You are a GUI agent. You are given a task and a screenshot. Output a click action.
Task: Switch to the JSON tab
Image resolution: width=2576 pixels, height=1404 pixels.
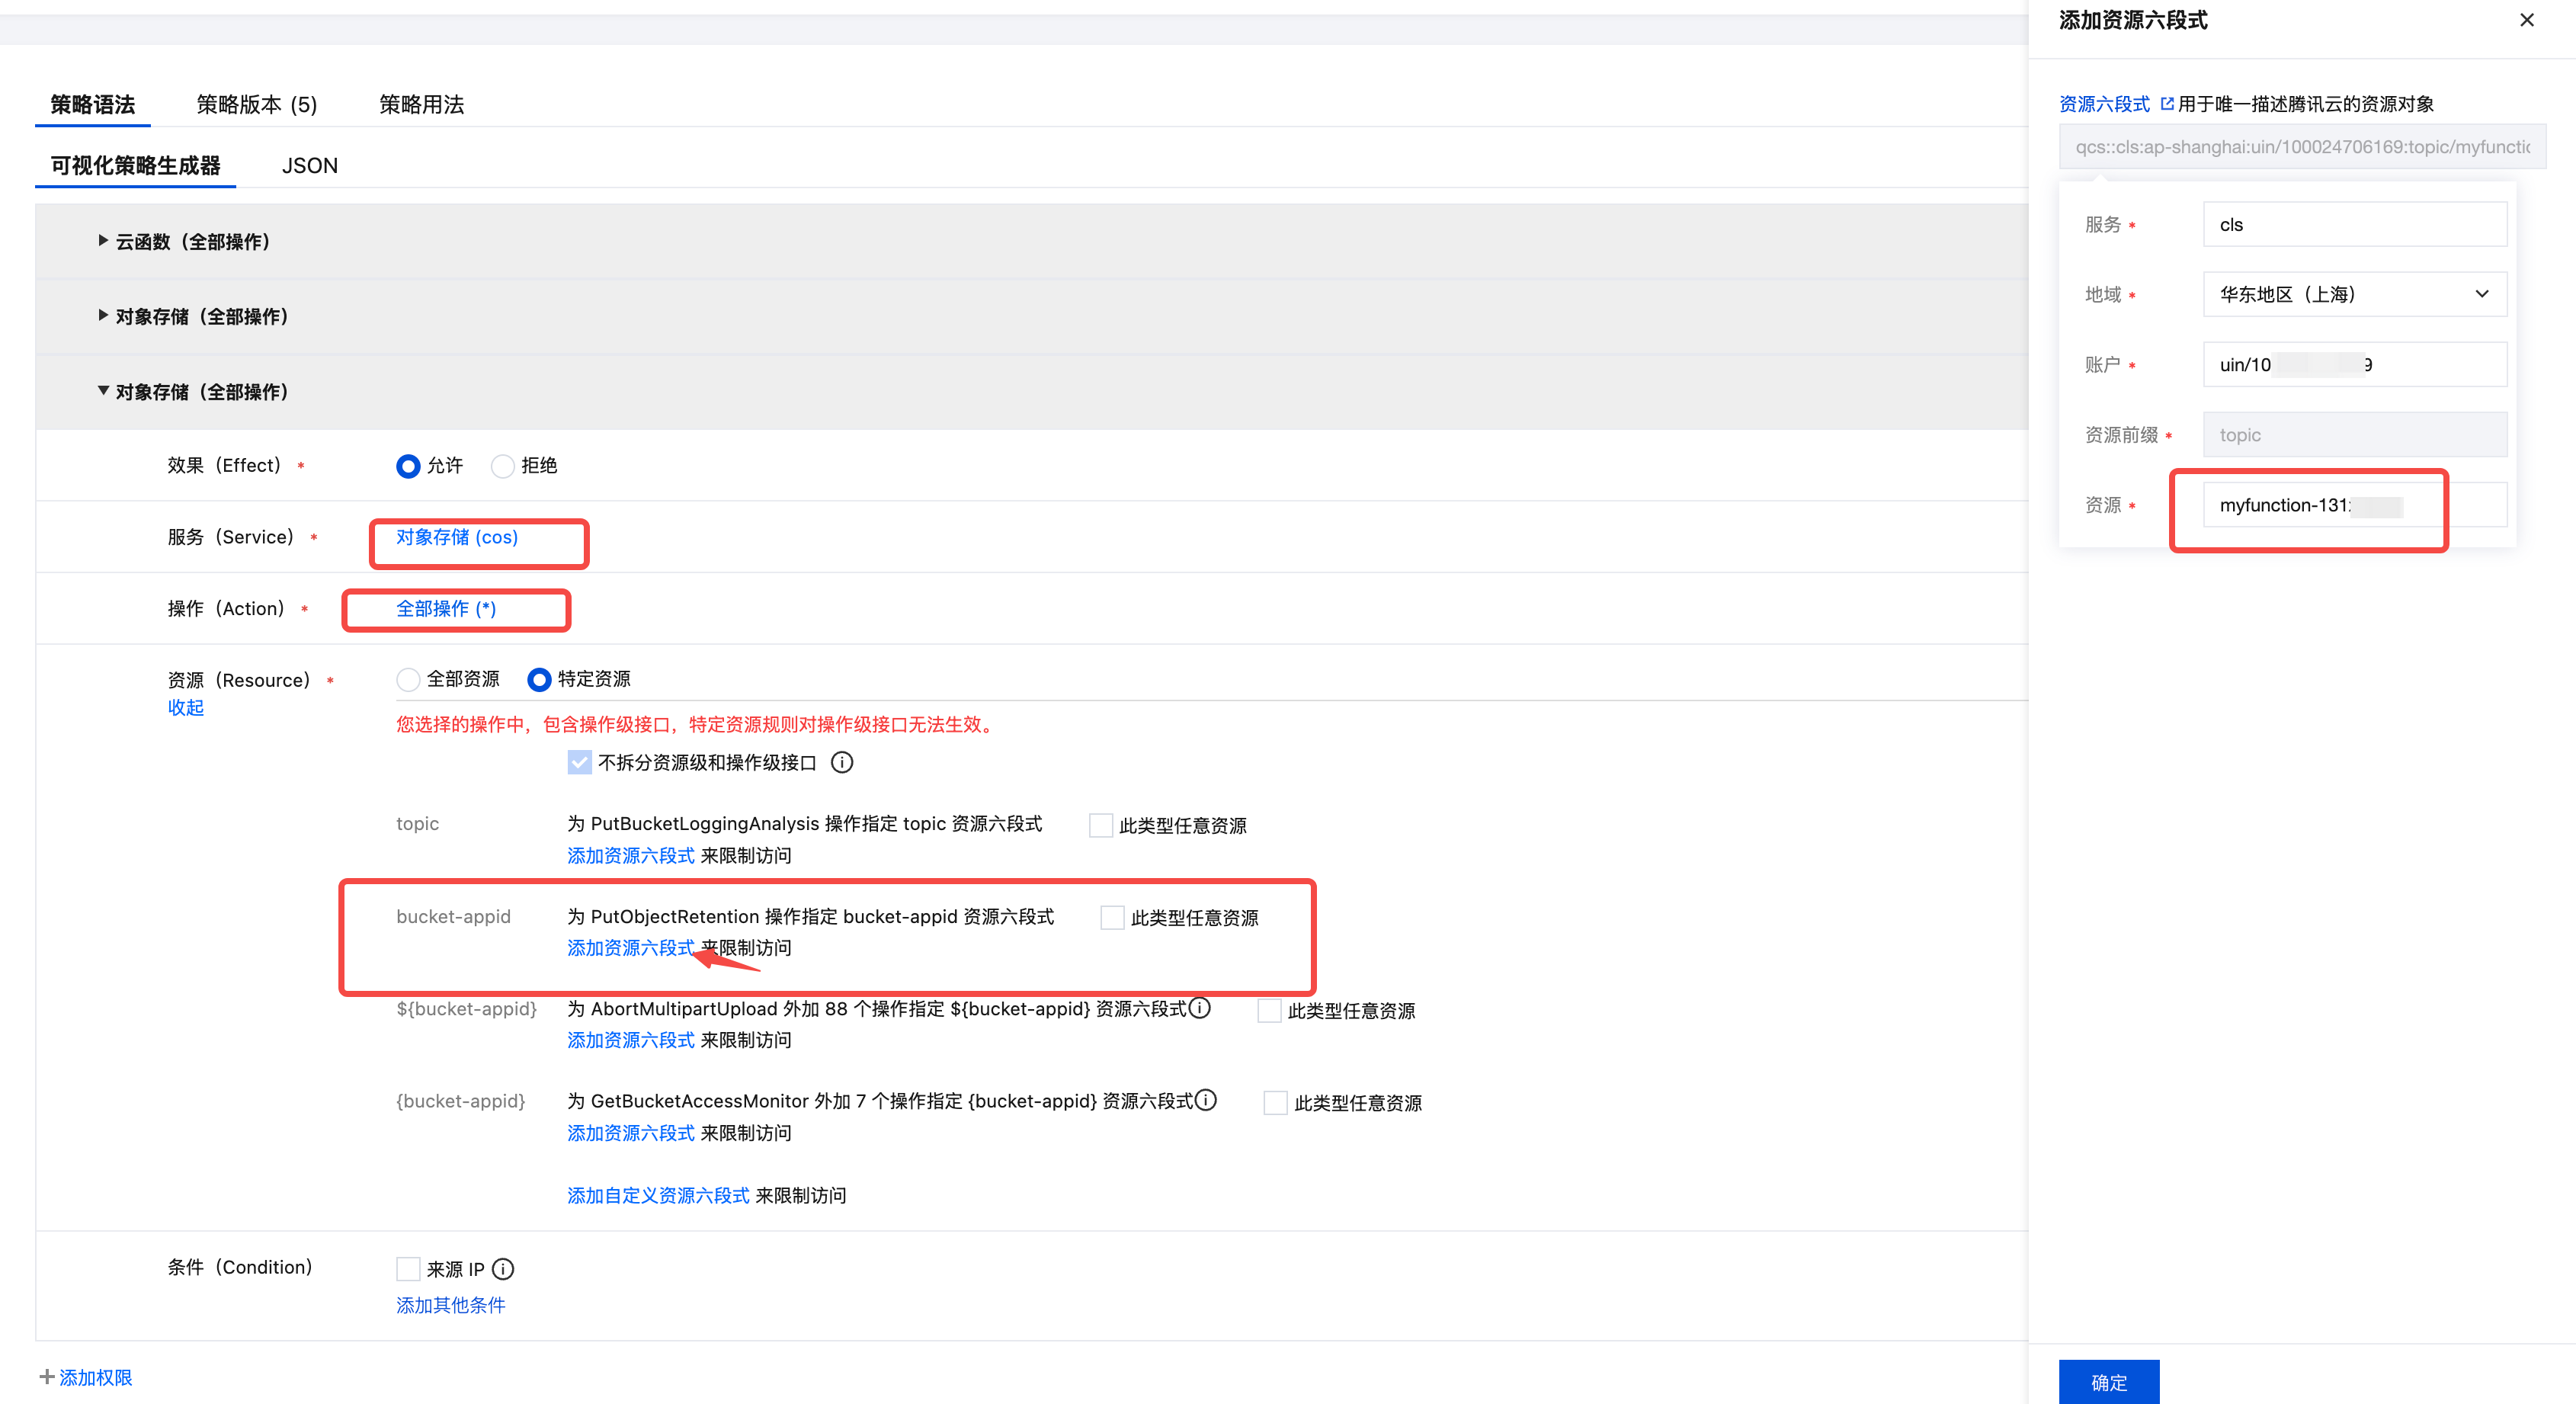[x=309, y=166]
